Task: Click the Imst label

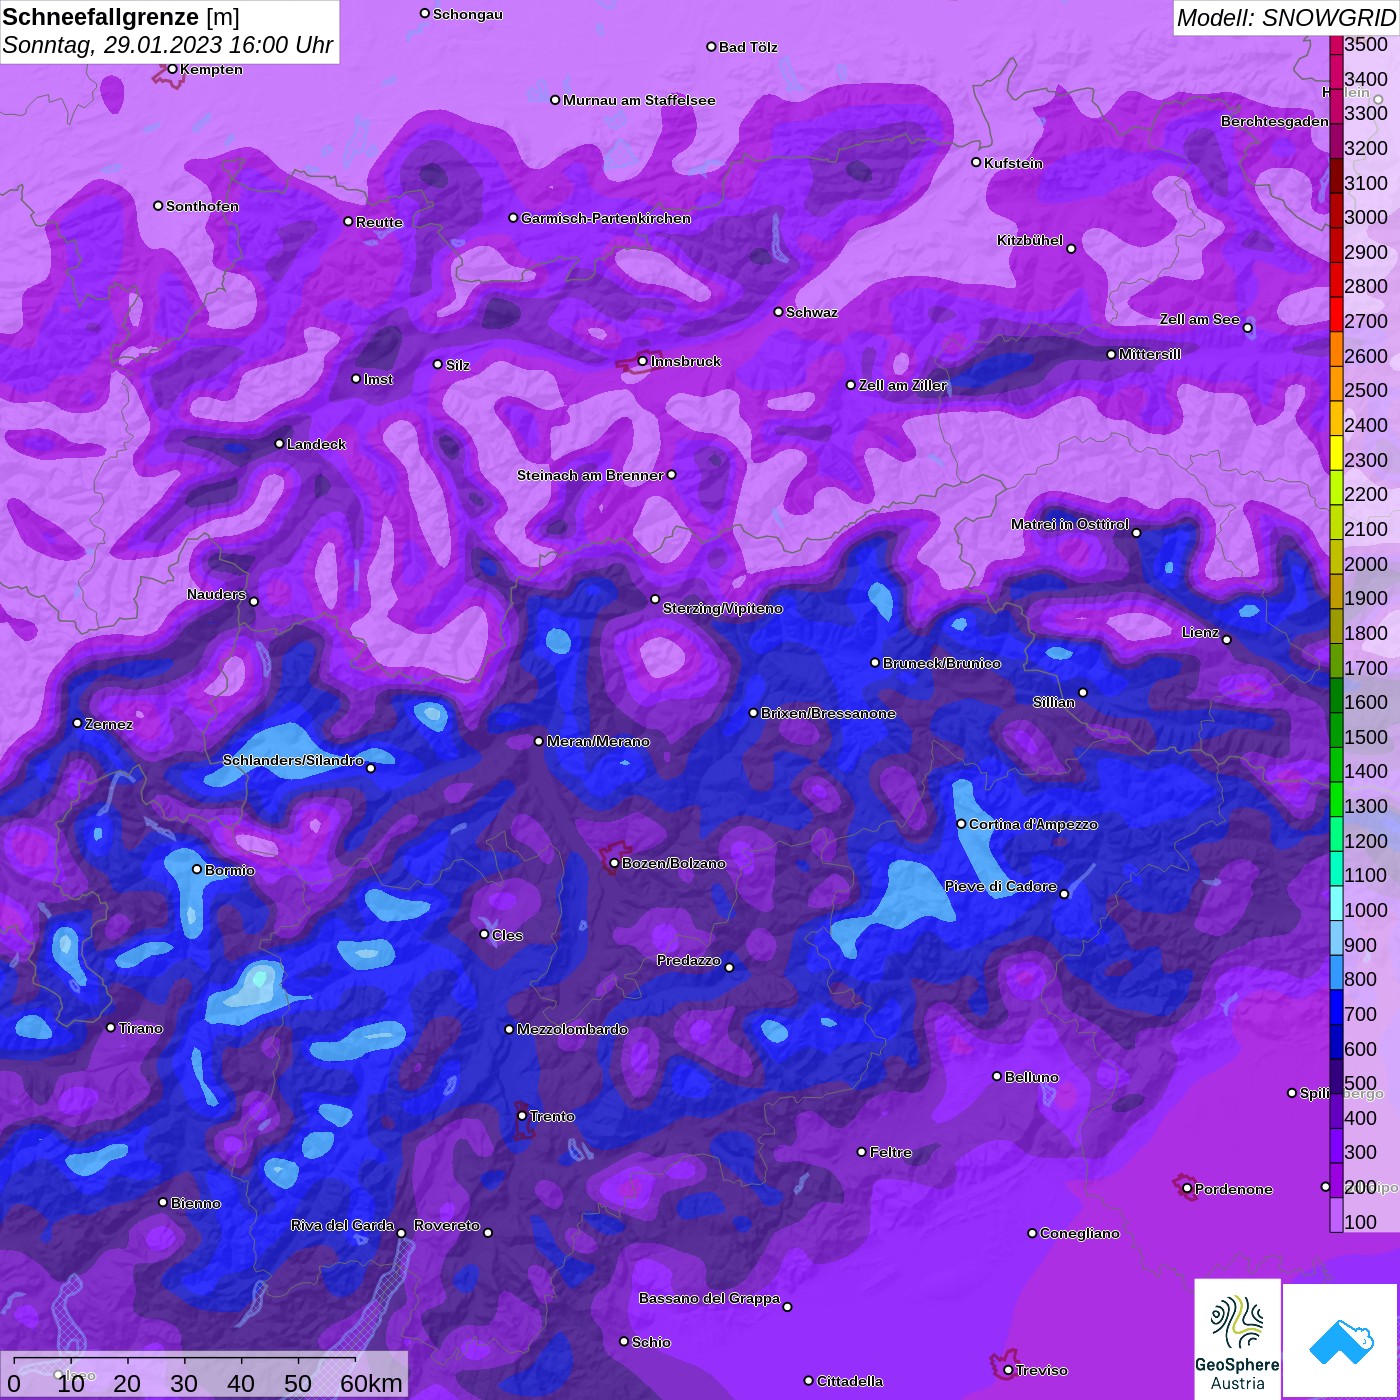Action: click(378, 379)
